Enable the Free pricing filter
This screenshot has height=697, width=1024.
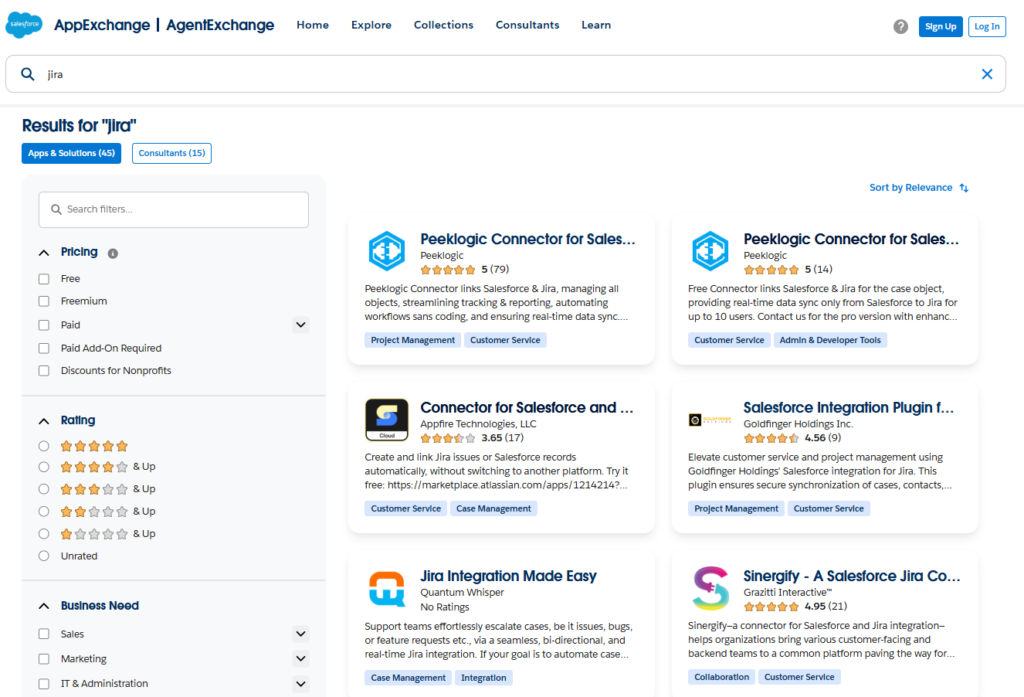pyautogui.click(x=42, y=278)
